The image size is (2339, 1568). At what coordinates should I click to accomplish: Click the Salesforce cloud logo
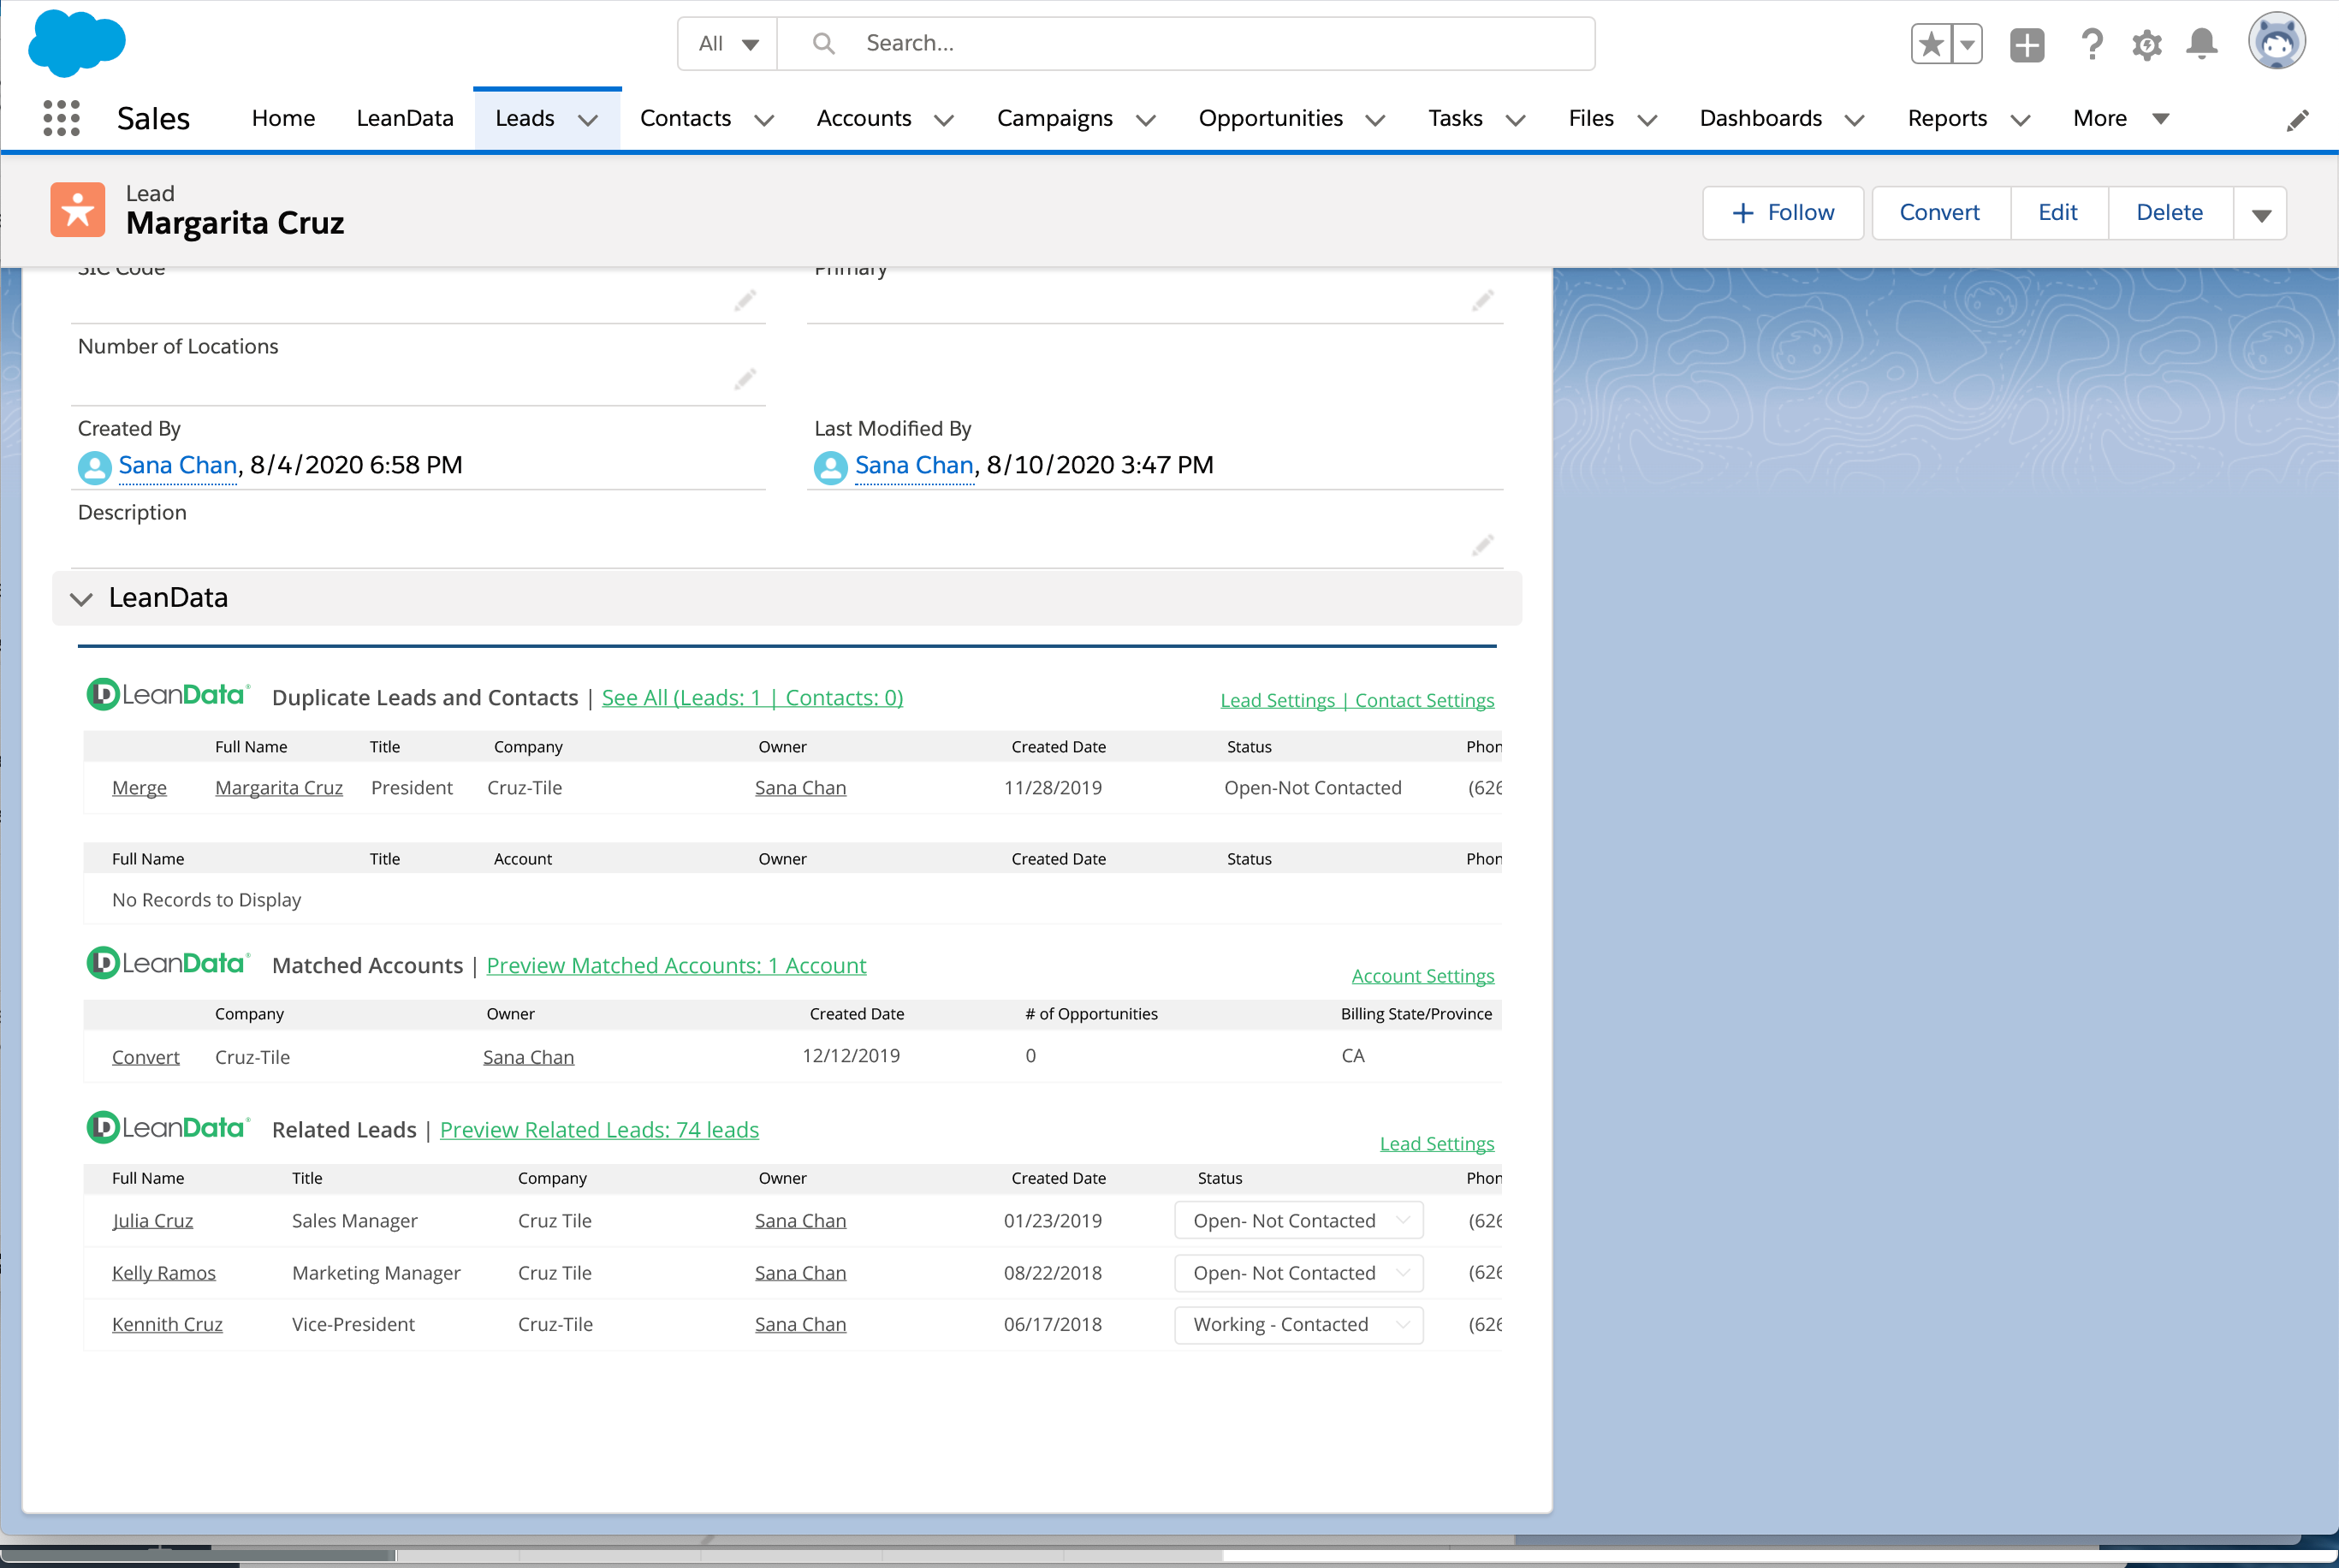click(x=76, y=42)
